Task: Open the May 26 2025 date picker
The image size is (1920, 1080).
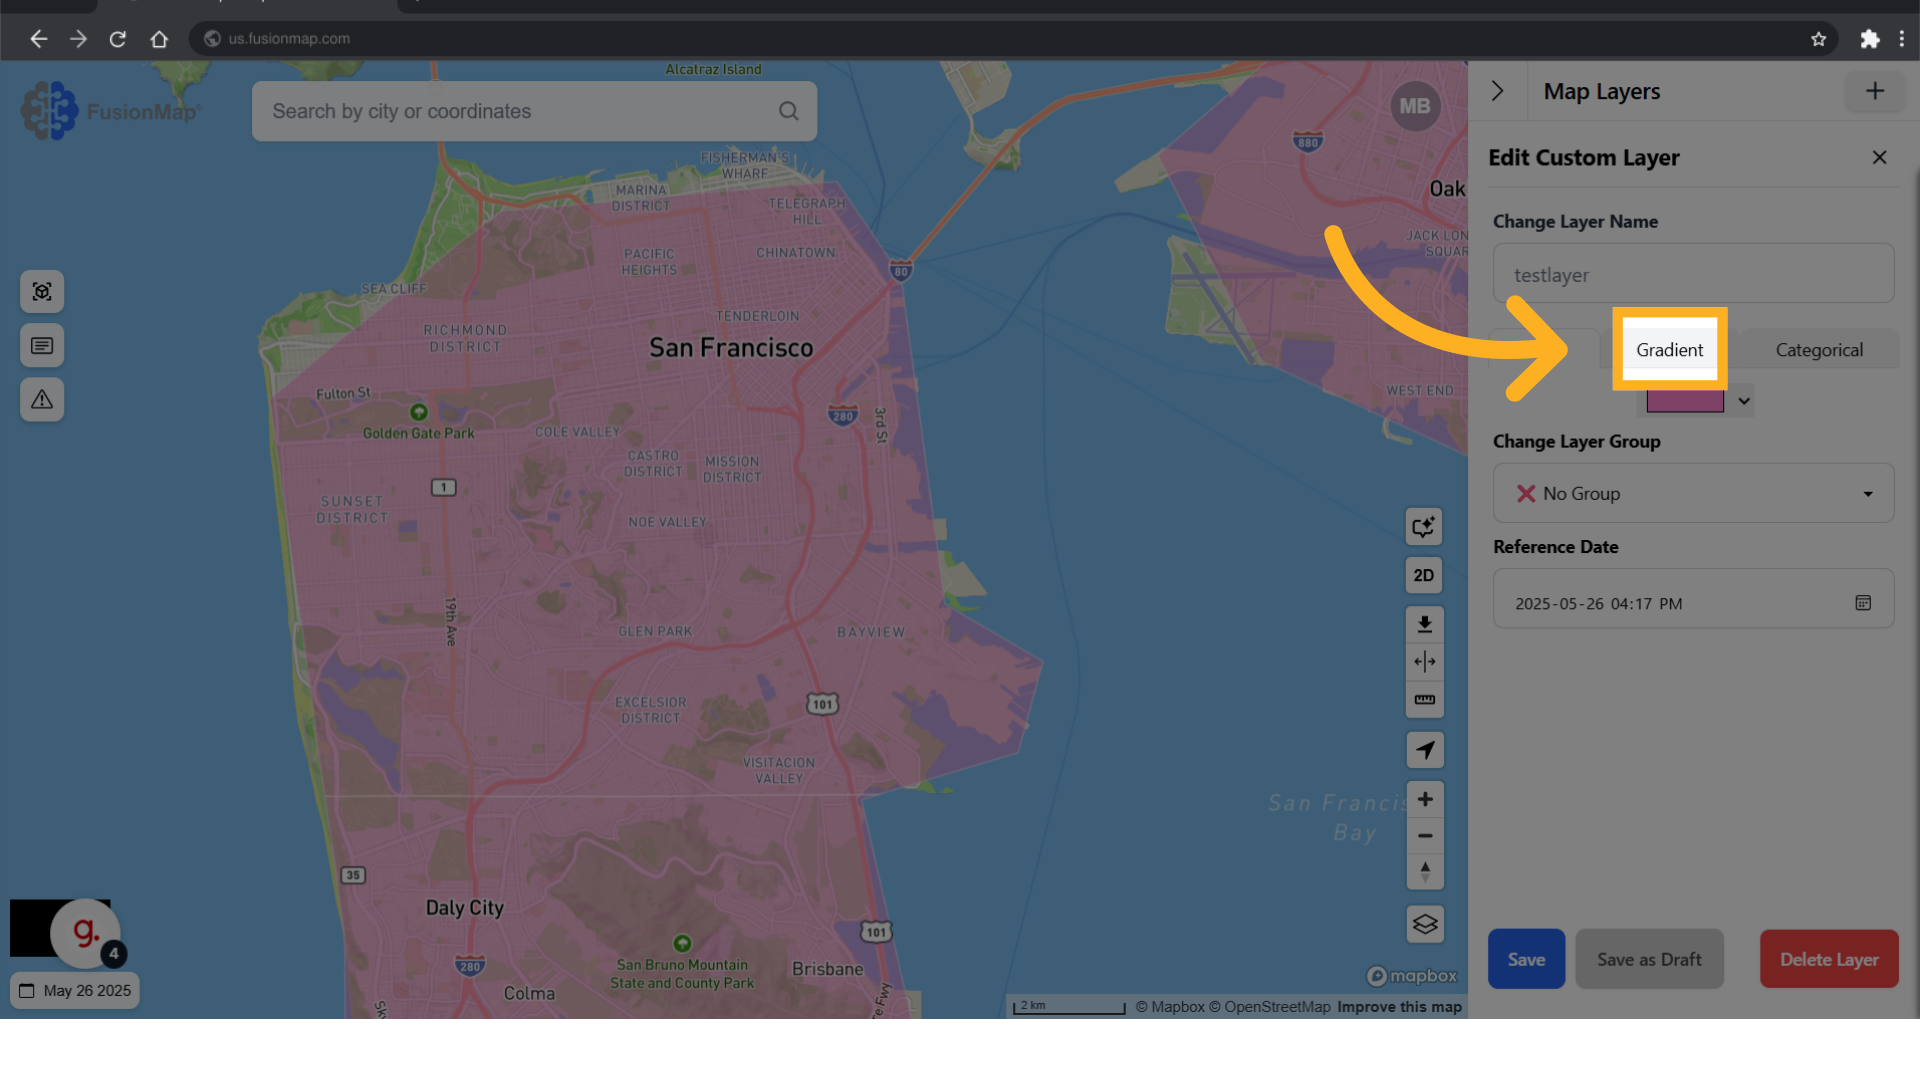Action: 75,991
